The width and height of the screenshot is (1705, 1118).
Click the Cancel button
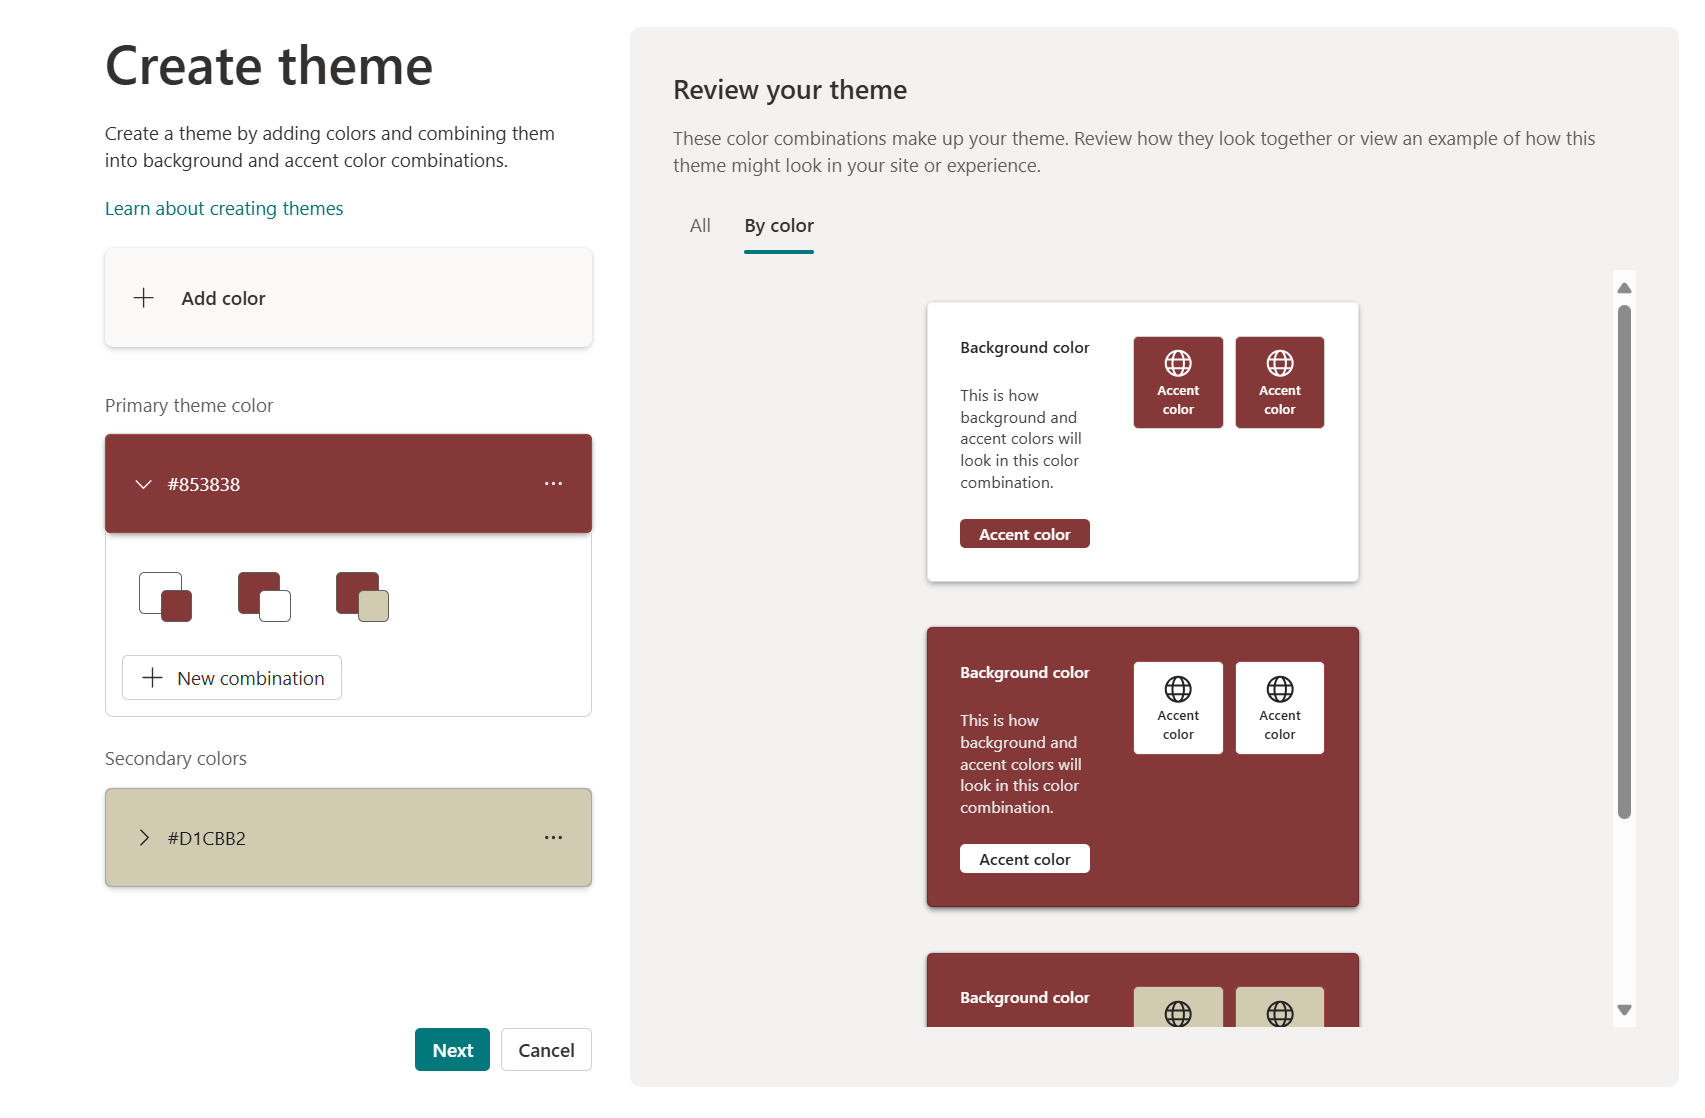click(x=545, y=1049)
